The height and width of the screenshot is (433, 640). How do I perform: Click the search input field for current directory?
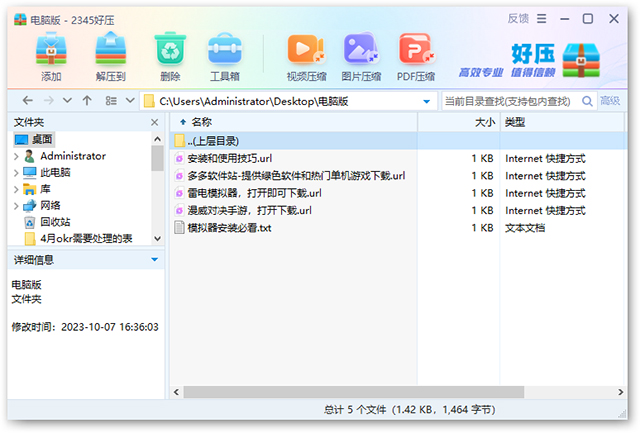coord(505,101)
